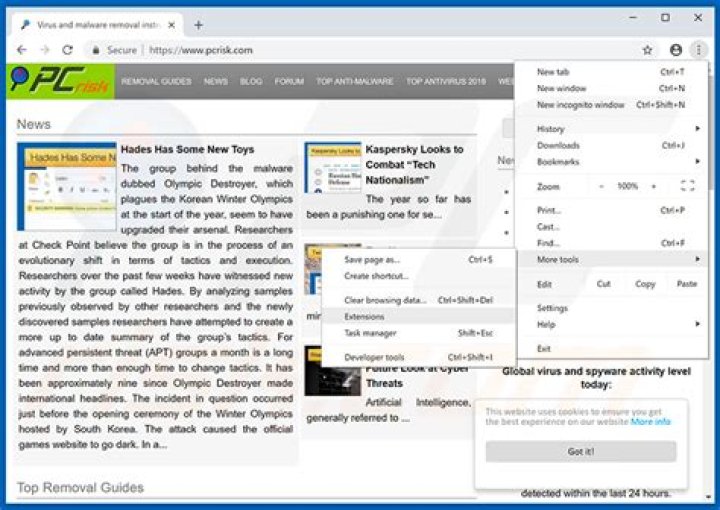The image size is (720, 510).
Task: Open the FORUM nav tab
Action: (289, 81)
